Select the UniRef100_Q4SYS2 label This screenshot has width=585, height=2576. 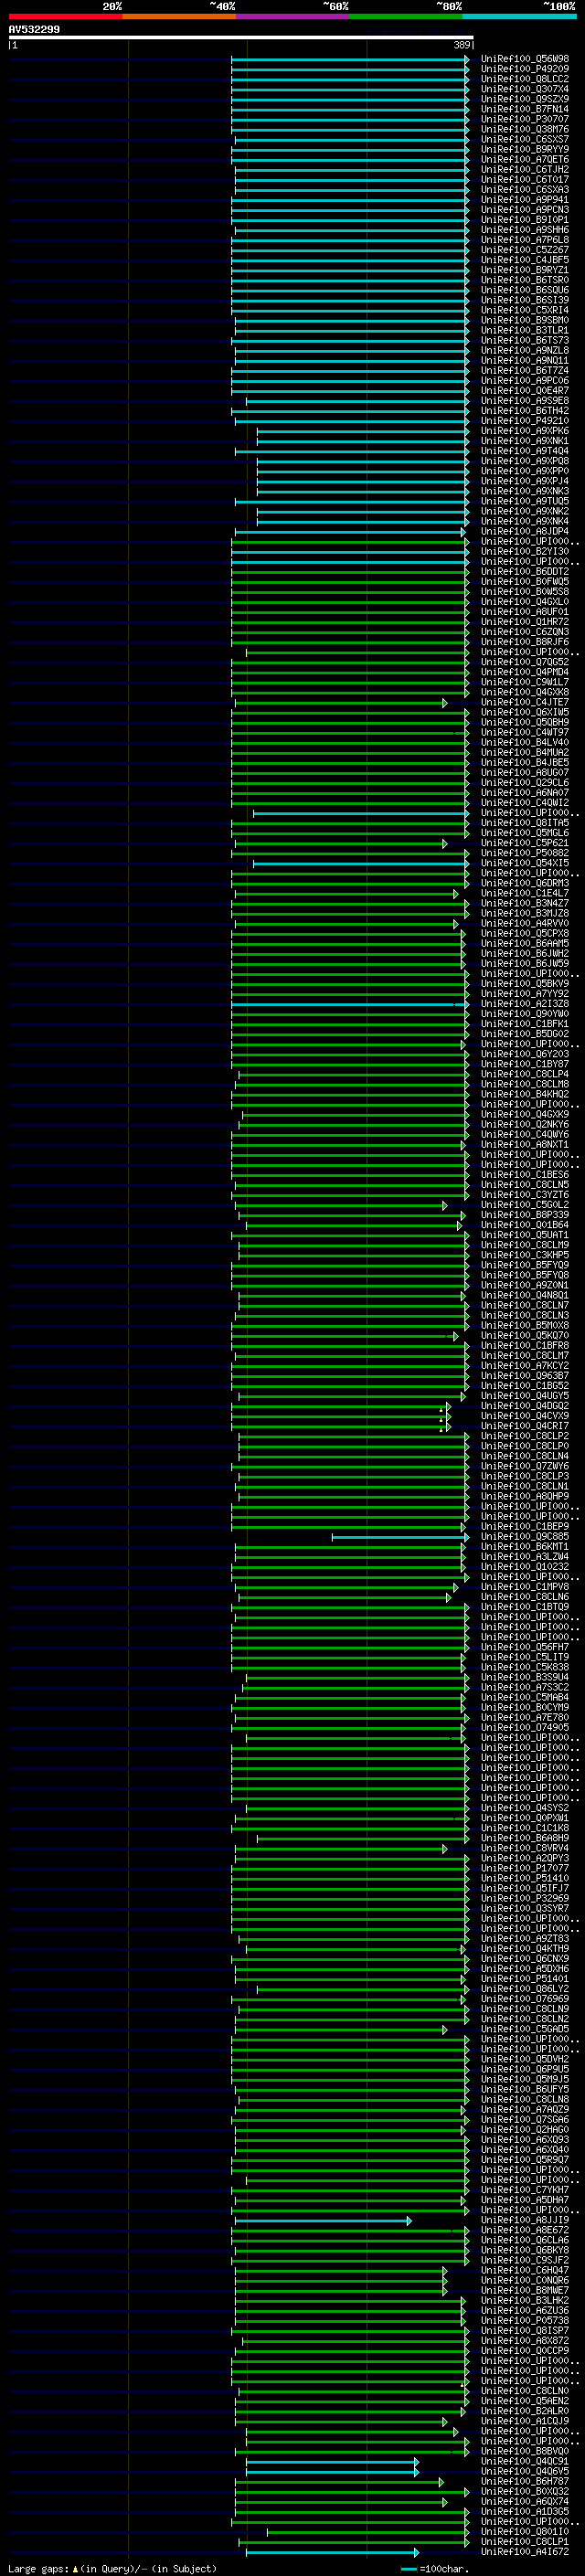[525, 1808]
